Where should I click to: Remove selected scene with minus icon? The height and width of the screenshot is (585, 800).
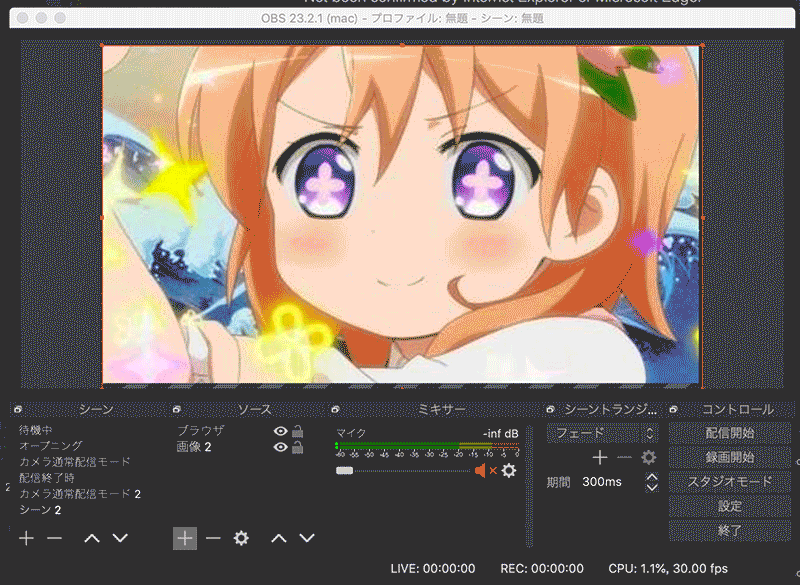pyautogui.click(x=54, y=538)
